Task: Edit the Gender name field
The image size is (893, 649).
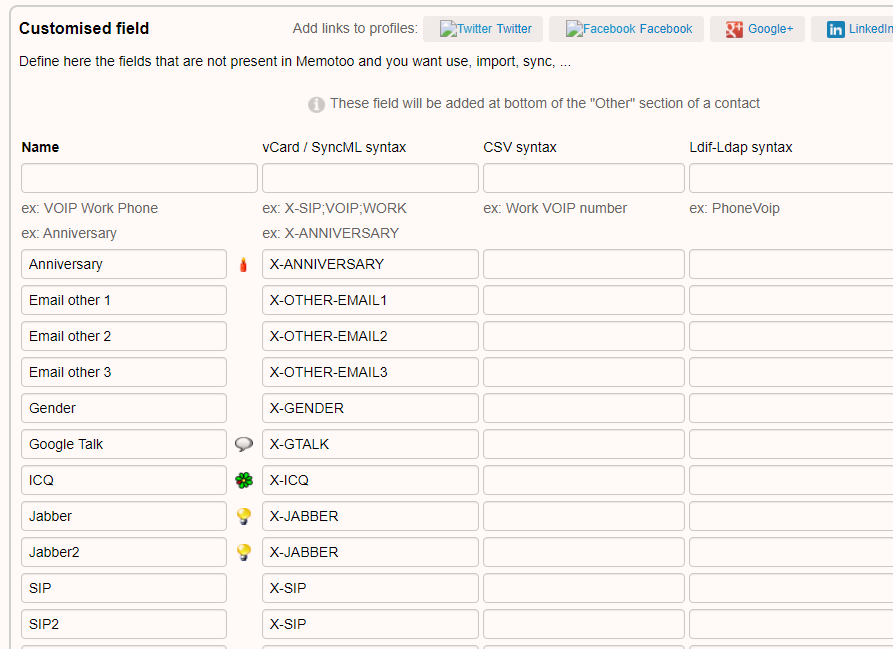Action: click(x=124, y=408)
